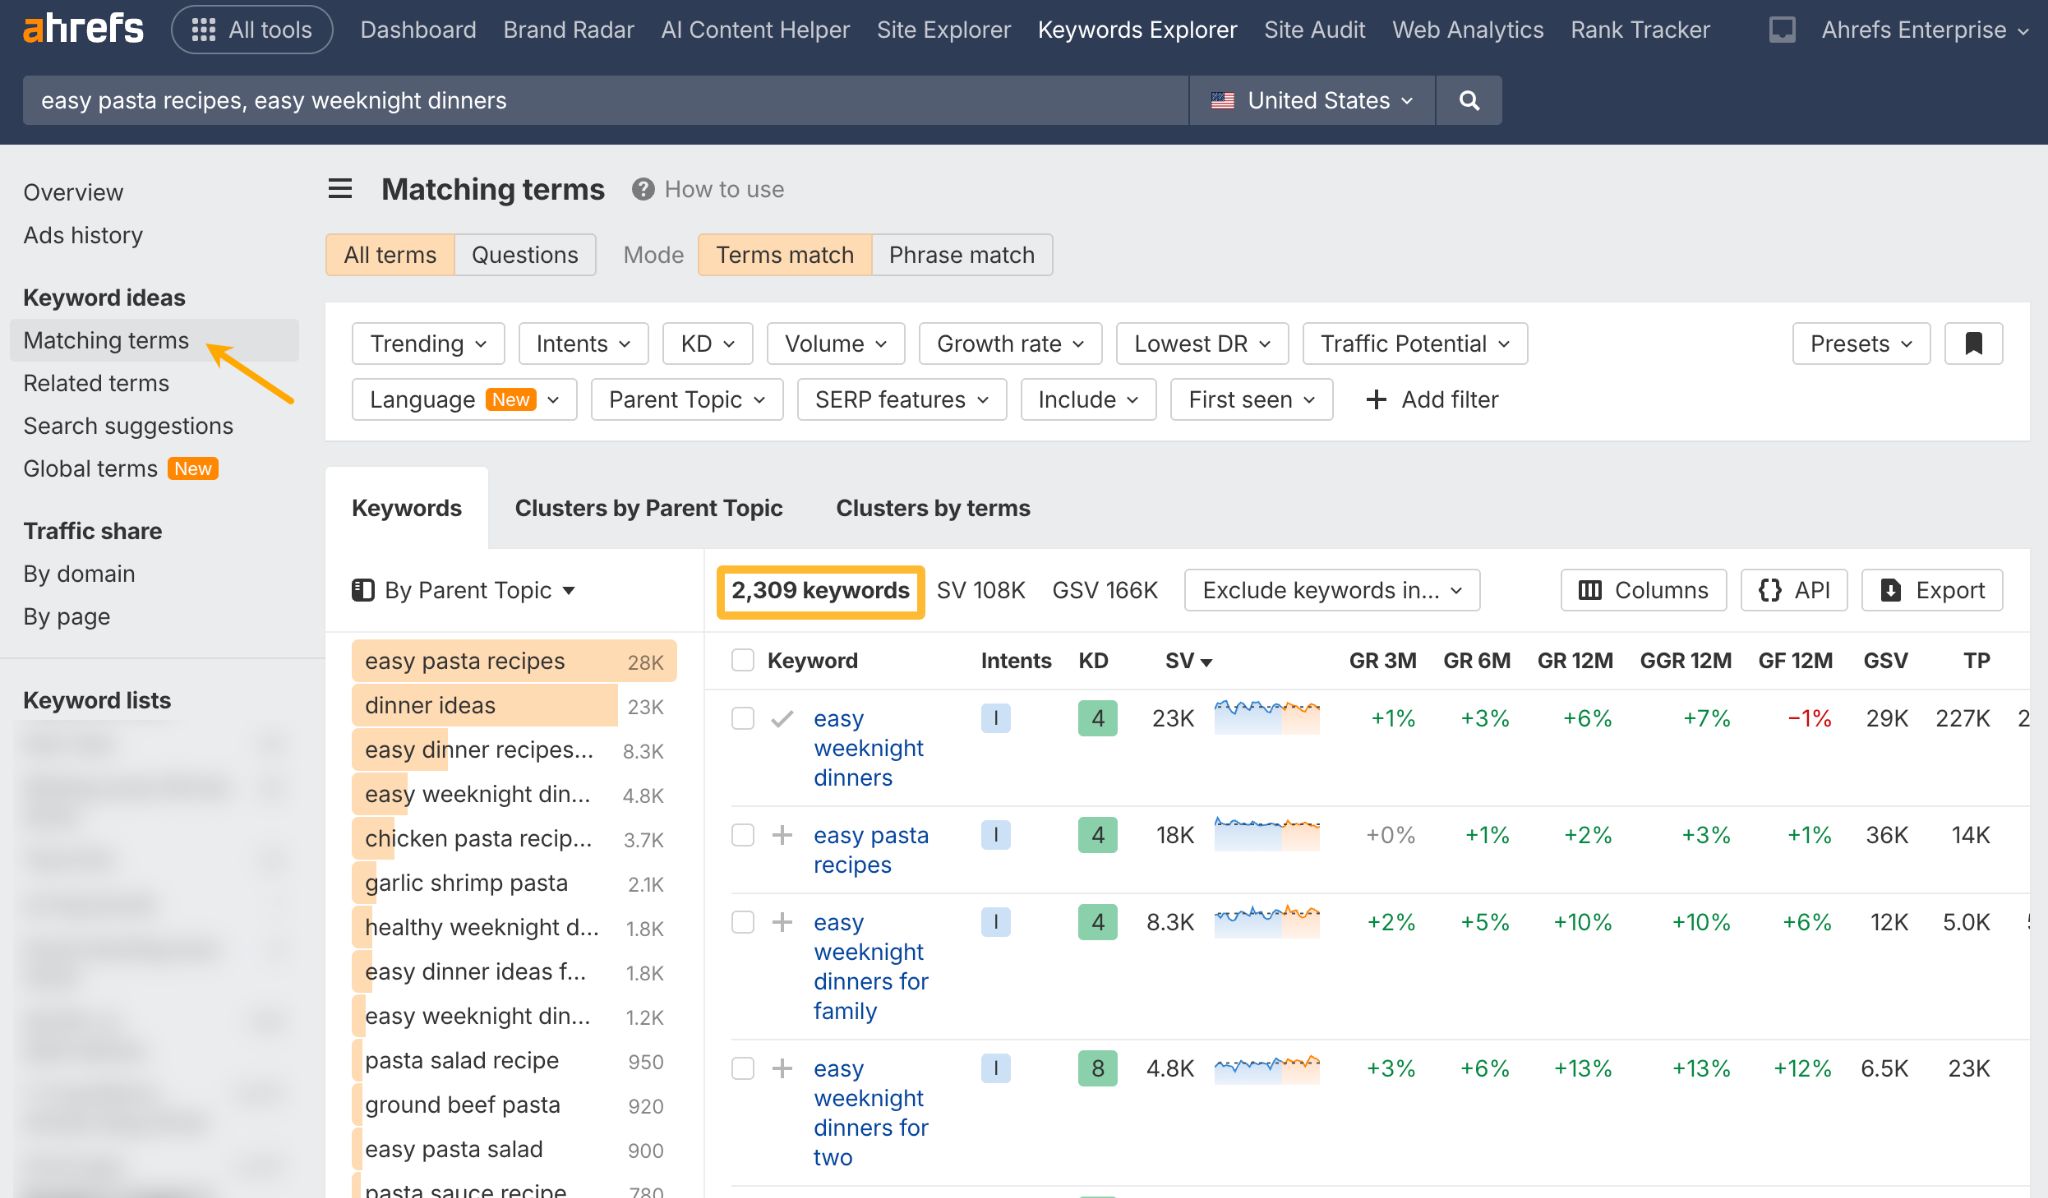Click the search magnifier icon
The image size is (2048, 1198).
1468,100
